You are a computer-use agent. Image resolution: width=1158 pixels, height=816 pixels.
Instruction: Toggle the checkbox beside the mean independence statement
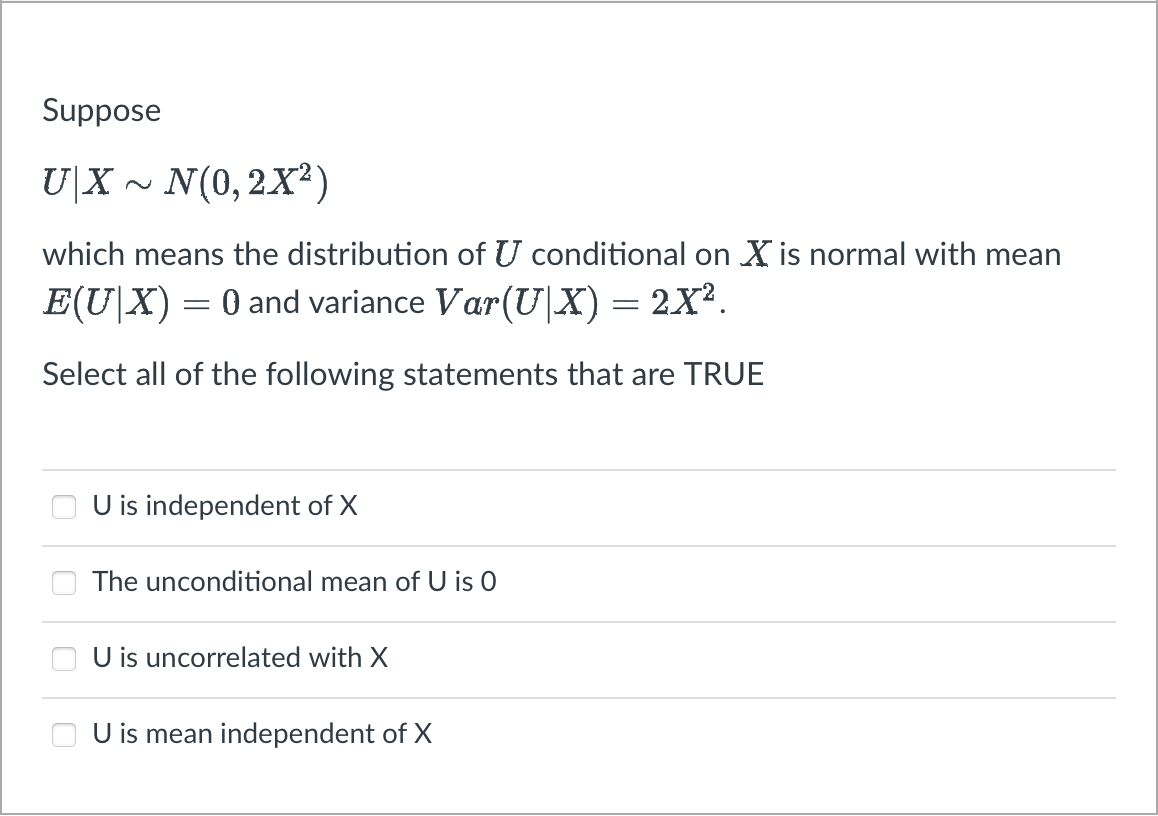click(63, 734)
